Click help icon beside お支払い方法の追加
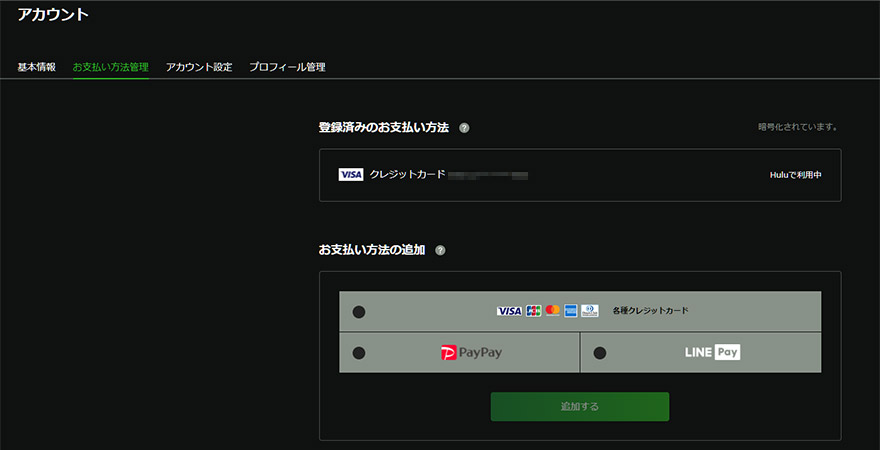Image resolution: width=880 pixels, height=450 pixels. (441, 250)
